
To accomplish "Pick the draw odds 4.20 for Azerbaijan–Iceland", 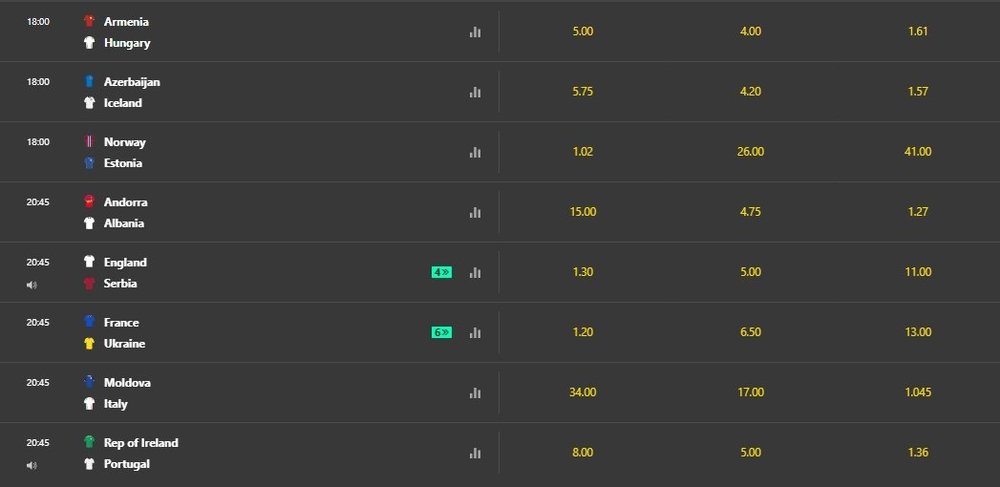I will click(750, 91).
